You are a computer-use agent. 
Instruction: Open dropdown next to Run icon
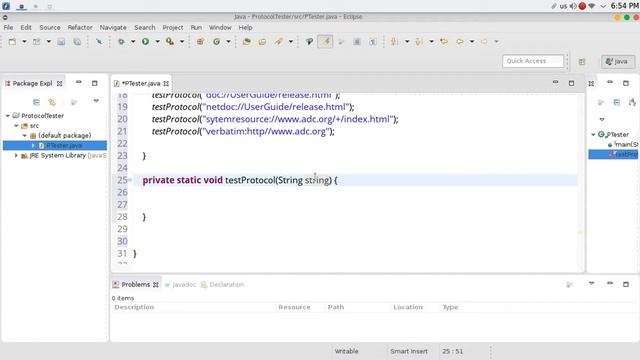[x=158, y=42]
